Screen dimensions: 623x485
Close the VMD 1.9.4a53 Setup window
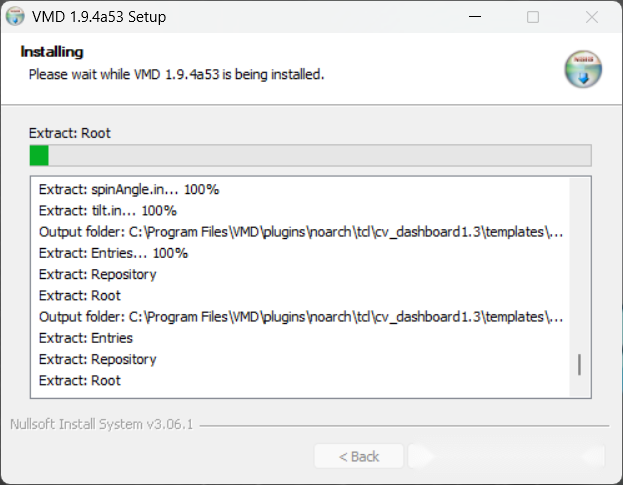tap(592, 17)
